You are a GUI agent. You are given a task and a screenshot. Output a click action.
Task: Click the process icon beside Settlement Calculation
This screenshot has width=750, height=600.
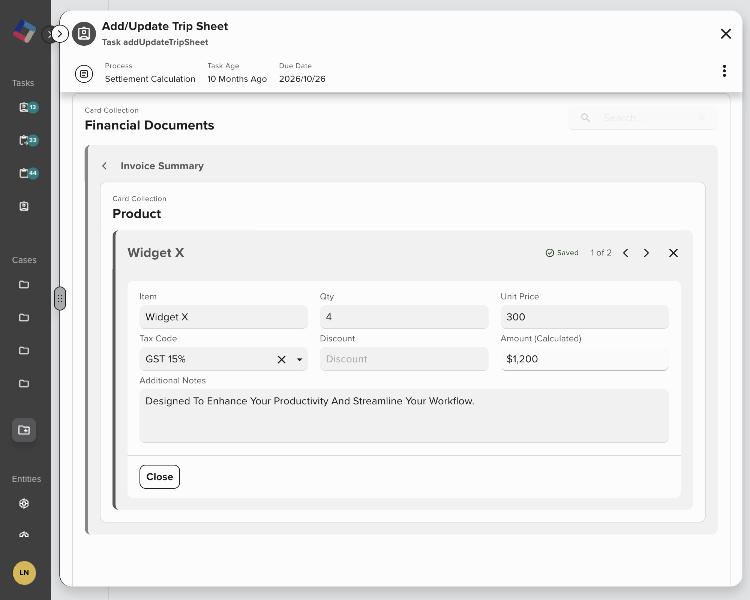[84, 74]
